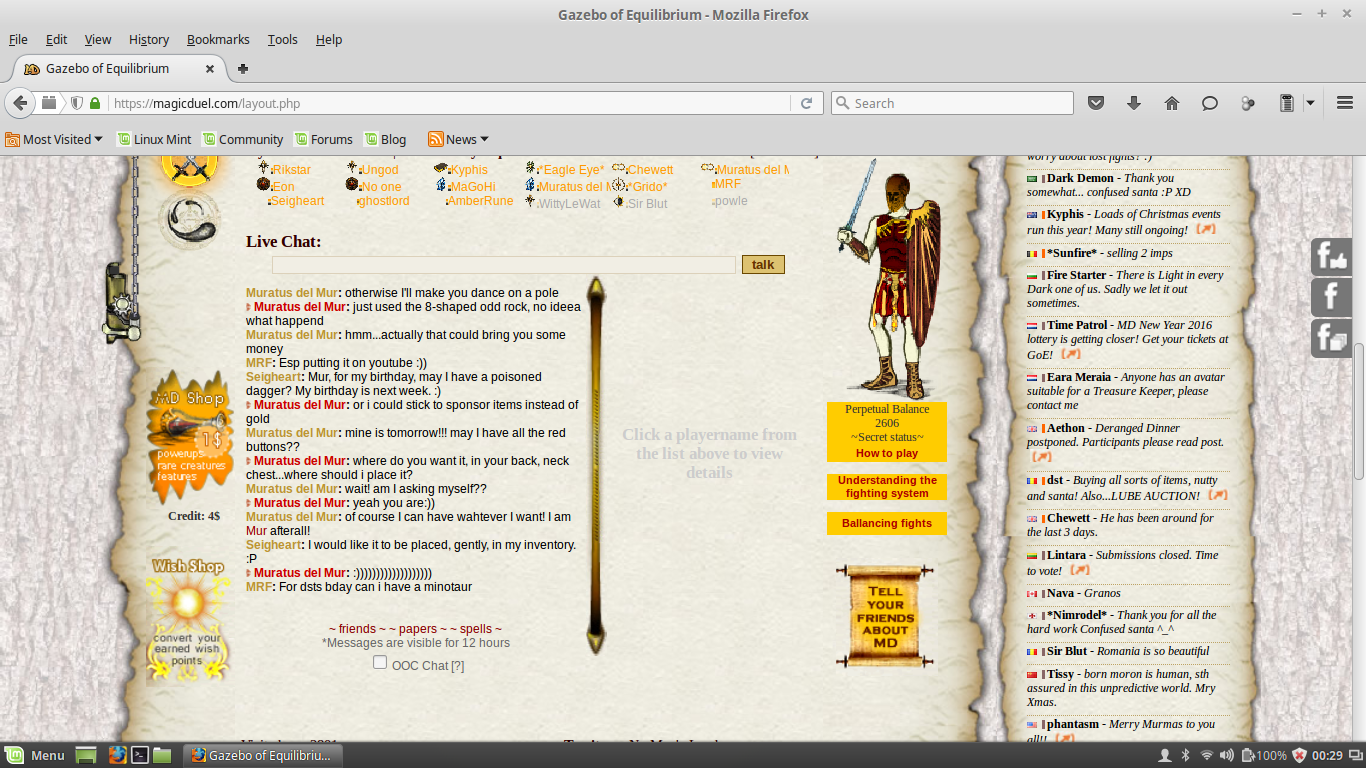Click the Facebook share sidebar icon
The image size is (1366, 768).
pos(1331,338)
